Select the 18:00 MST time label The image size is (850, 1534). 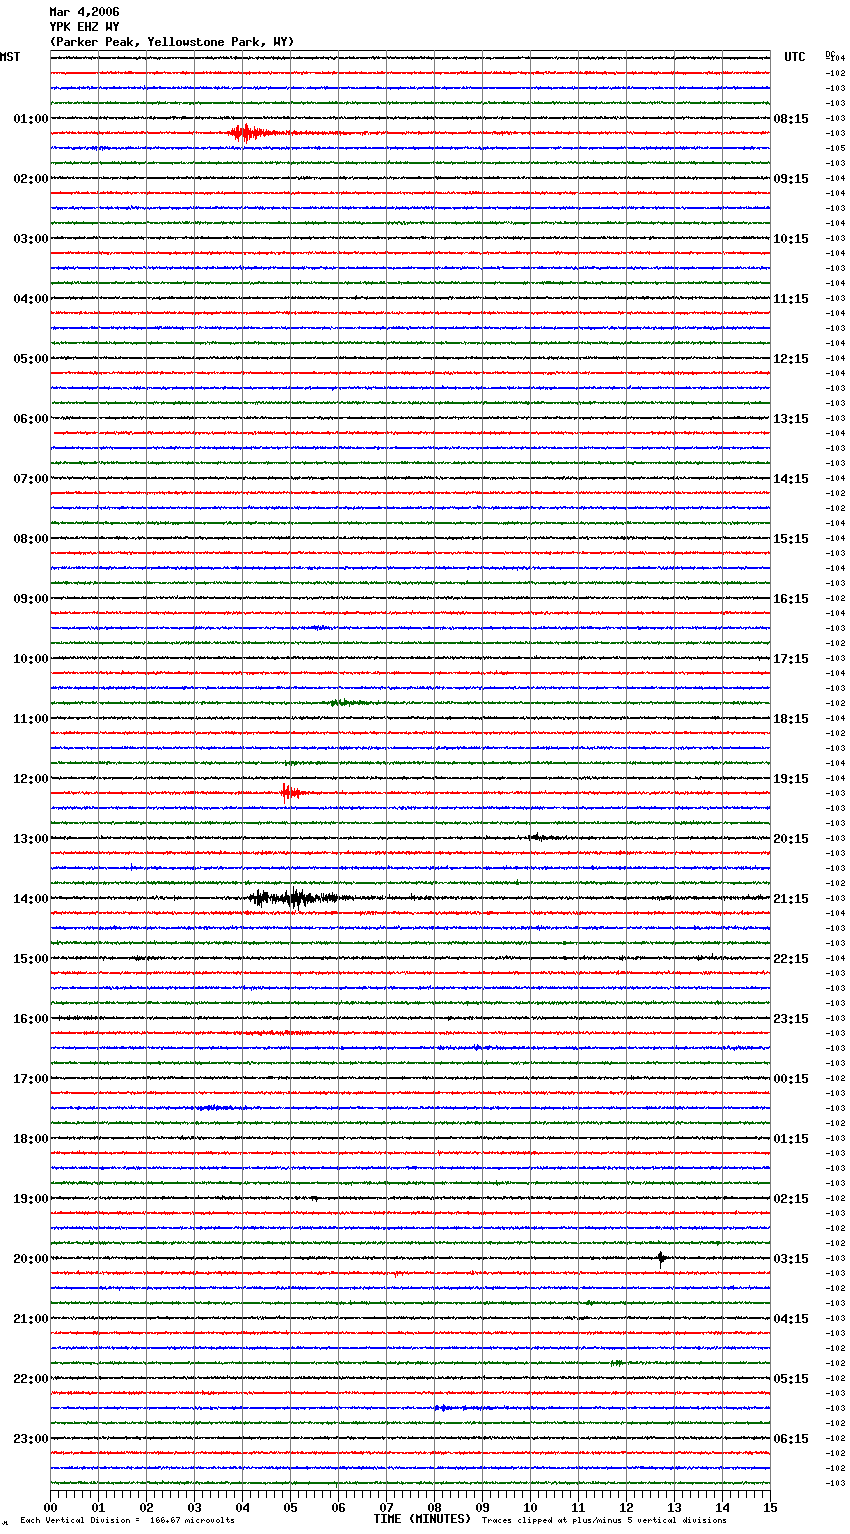pyautogui.click(x=31, y=1139)
